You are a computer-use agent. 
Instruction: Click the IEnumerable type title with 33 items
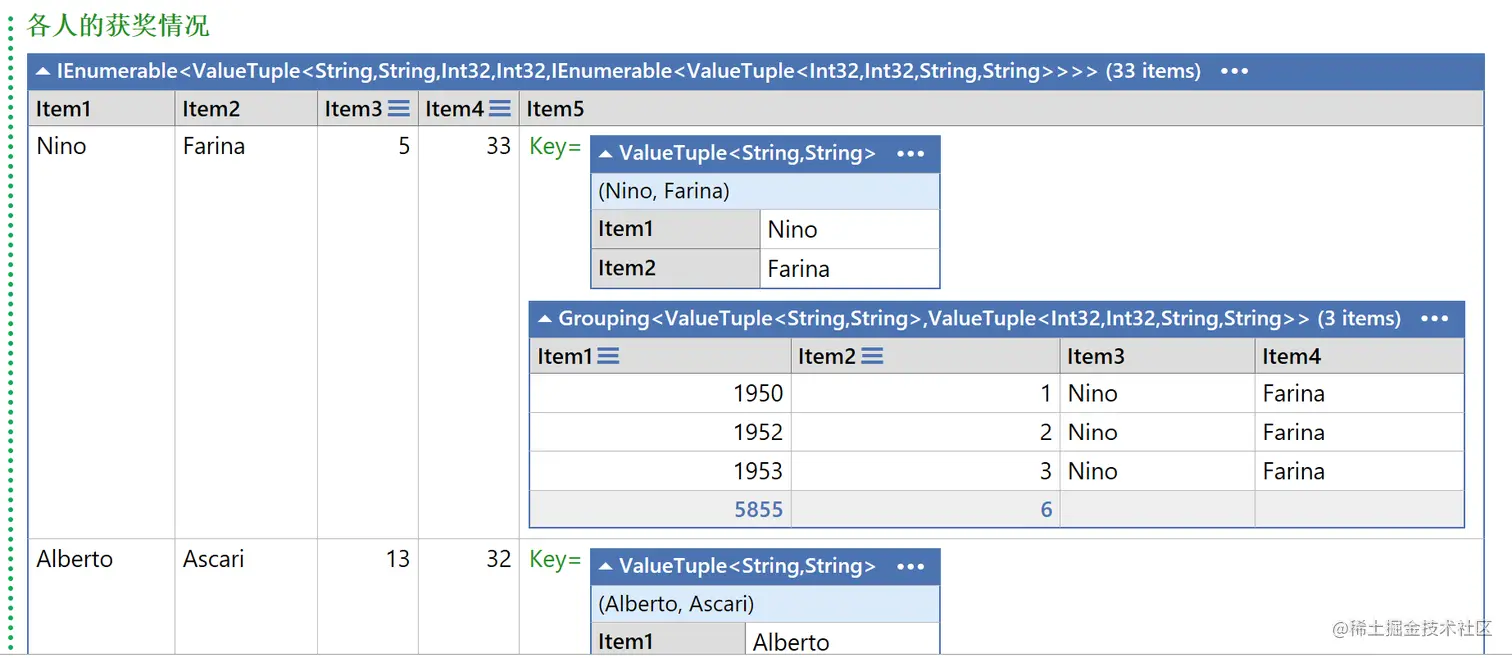pyautogui.click(x=629, y=72)
